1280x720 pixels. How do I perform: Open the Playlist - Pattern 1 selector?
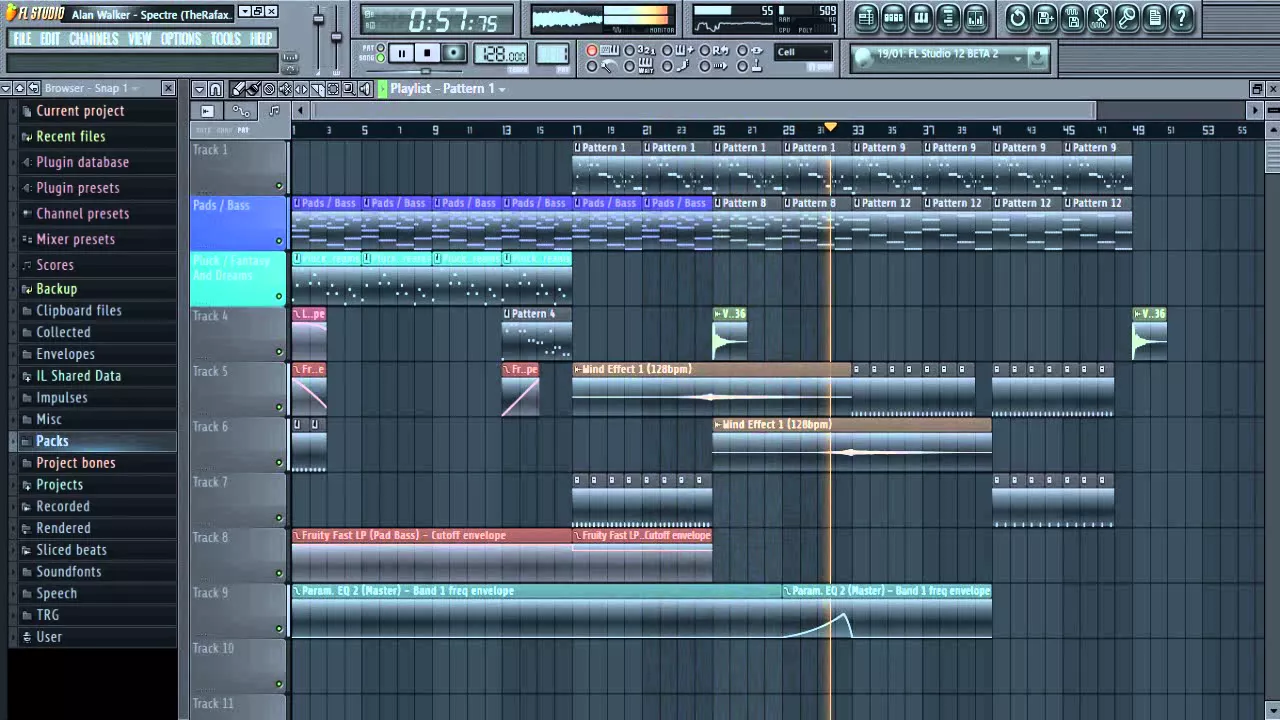click(447, 88)
